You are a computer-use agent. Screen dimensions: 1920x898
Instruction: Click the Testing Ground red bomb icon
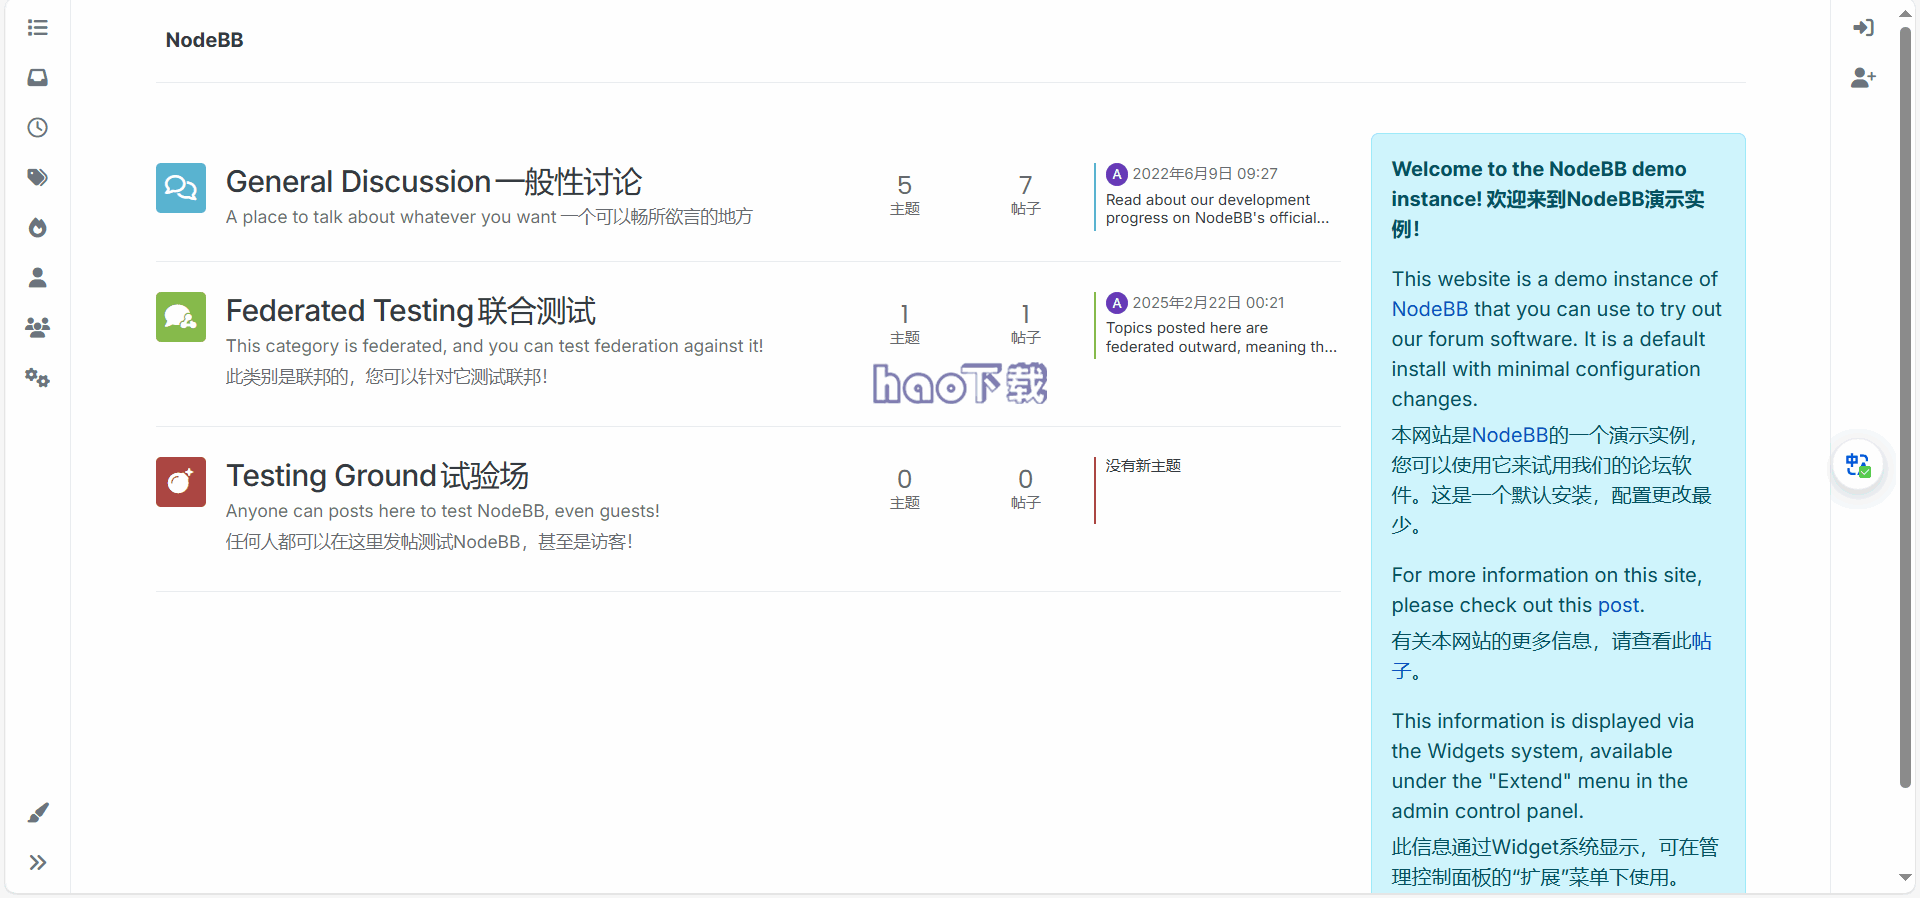click(x=181, y=482)
